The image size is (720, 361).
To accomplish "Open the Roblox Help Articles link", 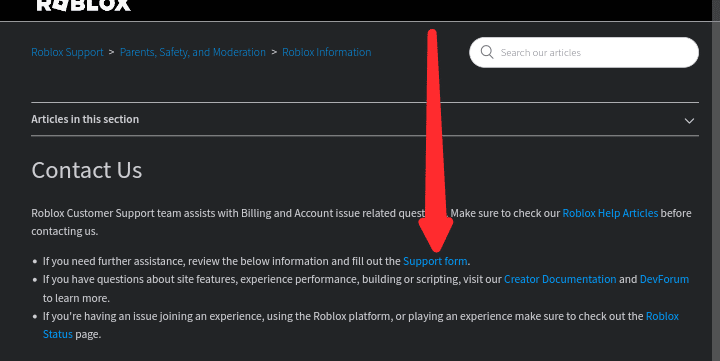I will click(x=610, y=213).
